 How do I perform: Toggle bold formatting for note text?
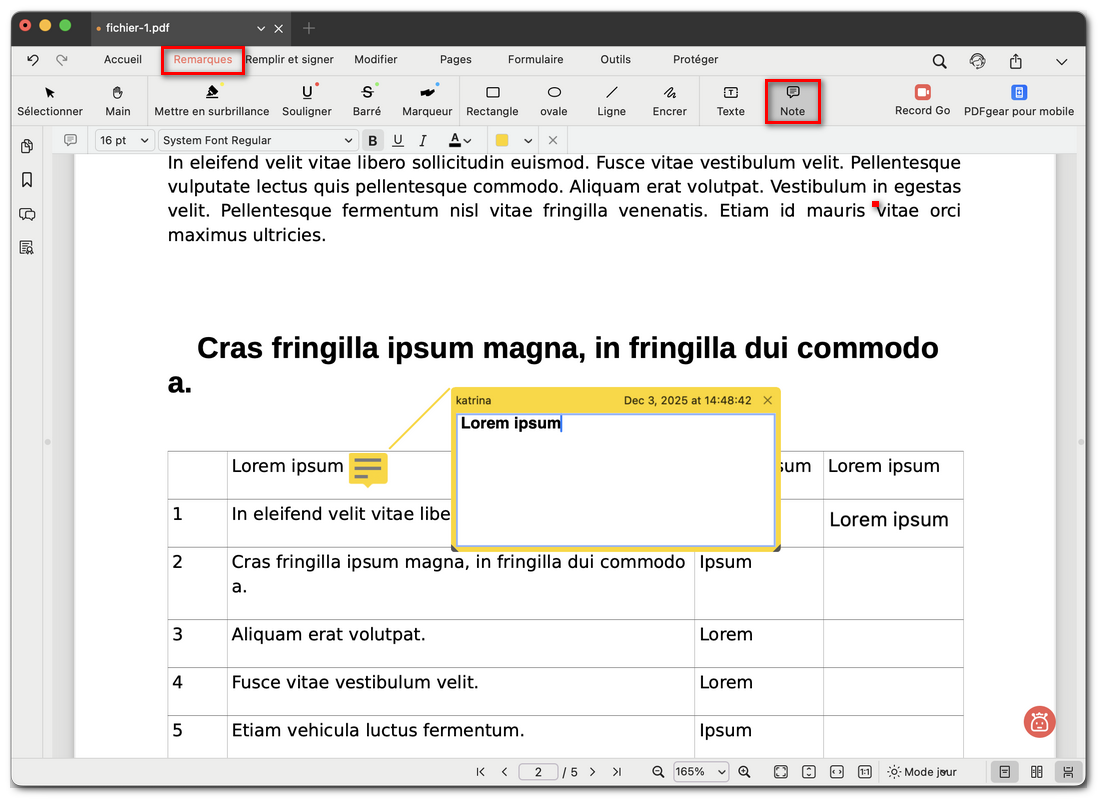tap(373, 141)
